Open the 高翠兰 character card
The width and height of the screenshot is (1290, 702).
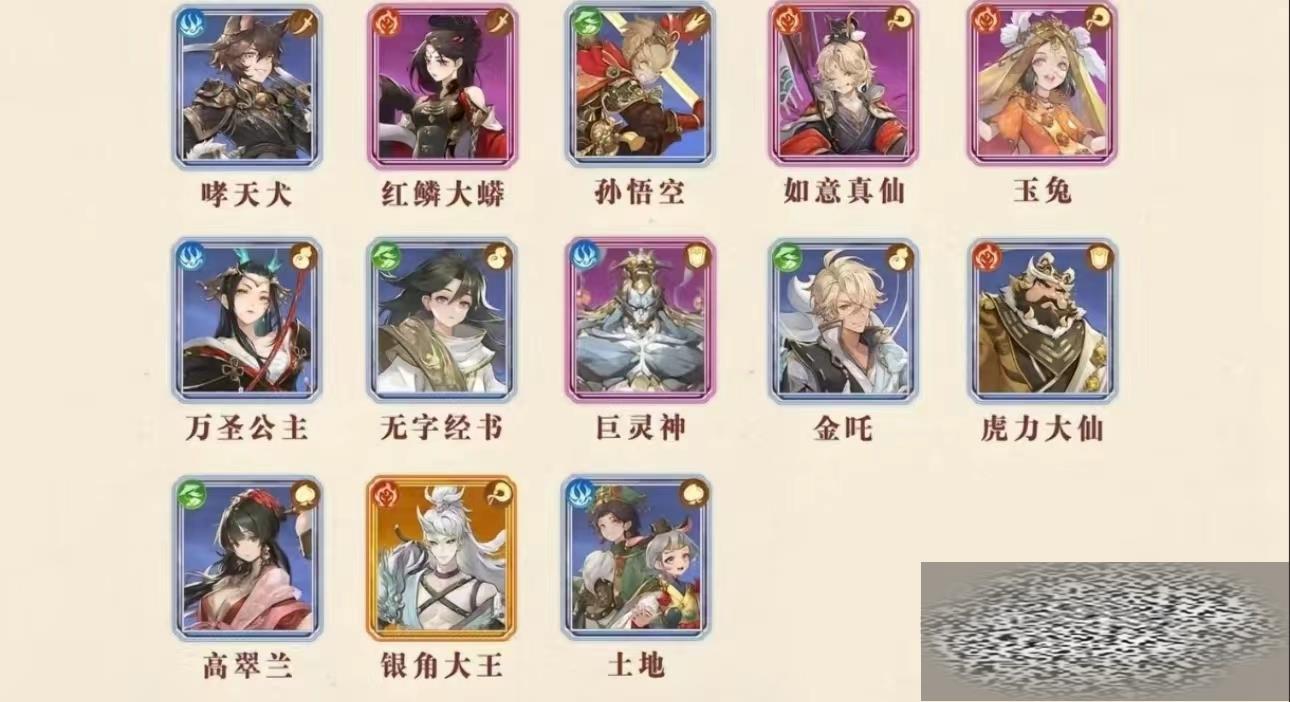[x=246, y=557]
